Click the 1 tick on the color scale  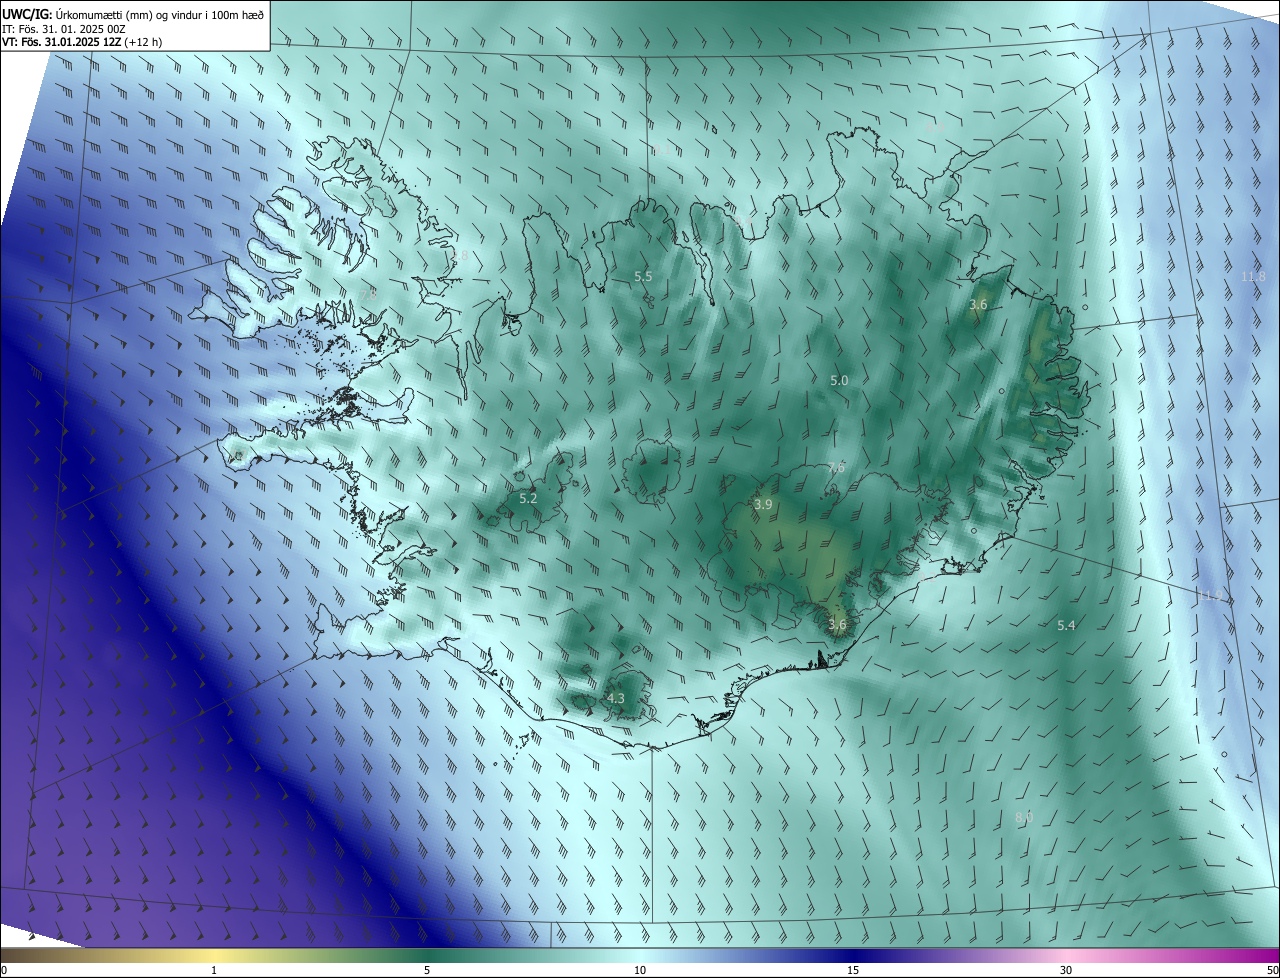[x=214, y=970]
